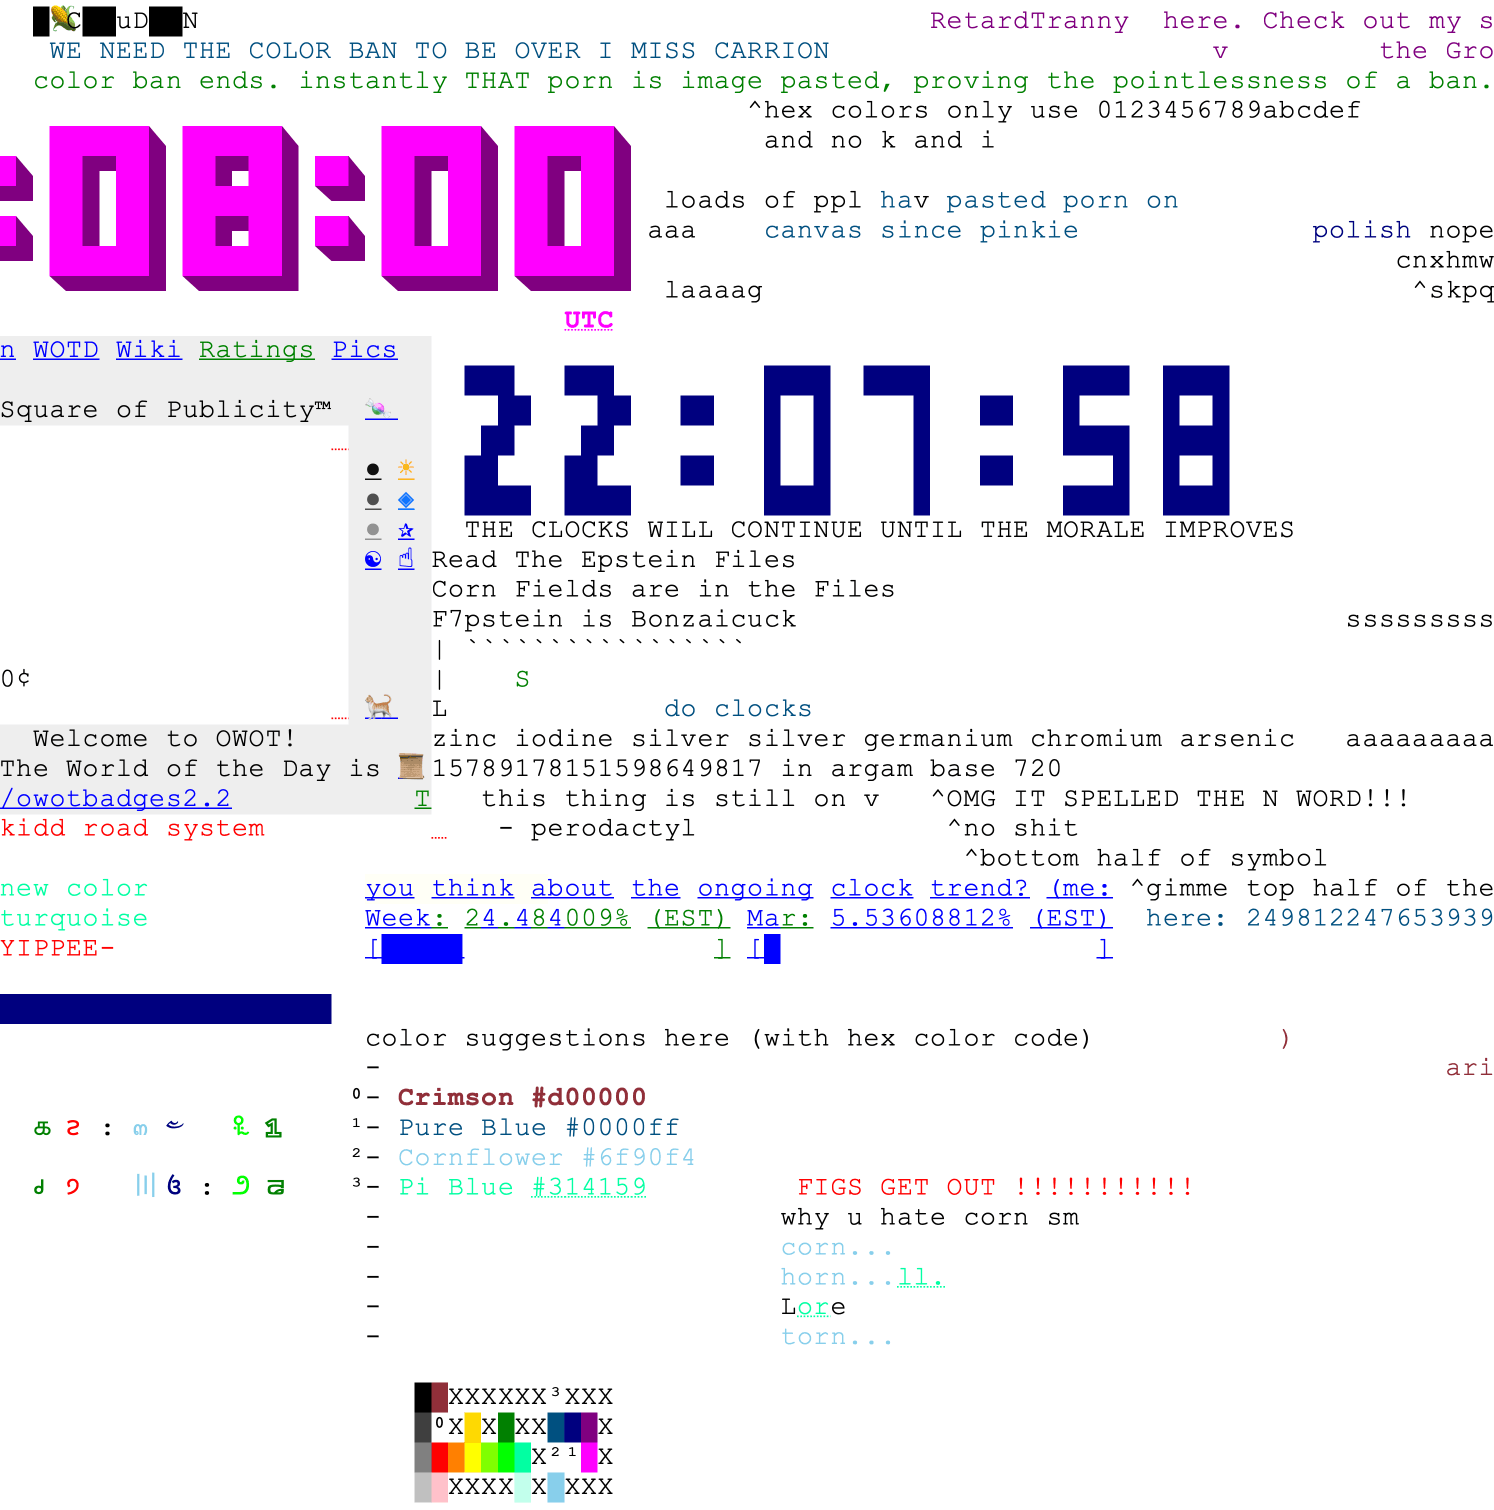Click the blue yin-yang icon
Image resolution: width=1494 pixels, height=1510 pixels.
(x=373, y=560)
